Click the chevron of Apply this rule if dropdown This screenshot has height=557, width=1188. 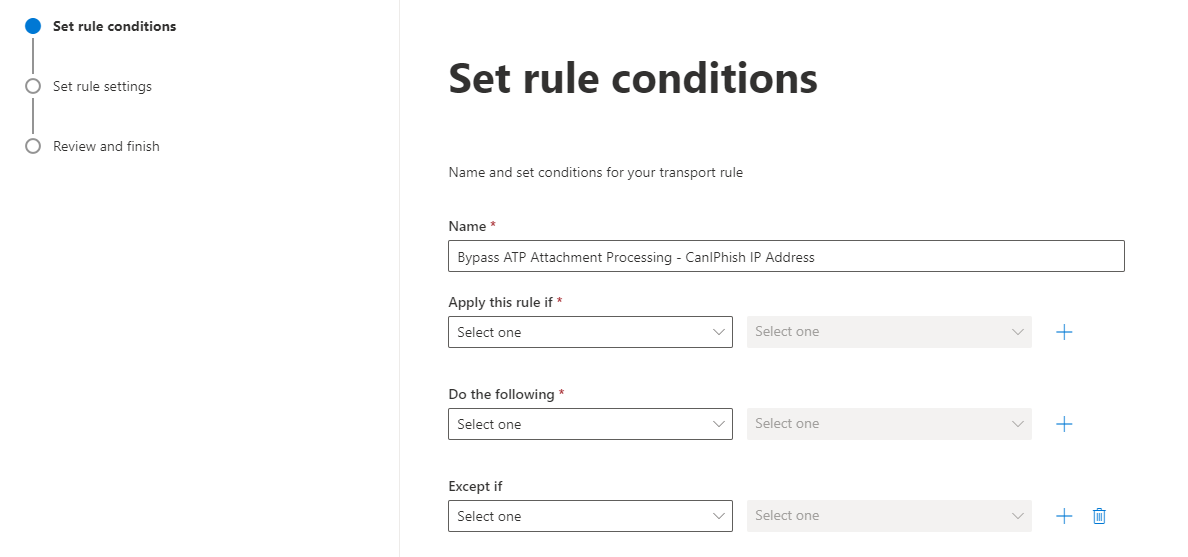(718, 332)
